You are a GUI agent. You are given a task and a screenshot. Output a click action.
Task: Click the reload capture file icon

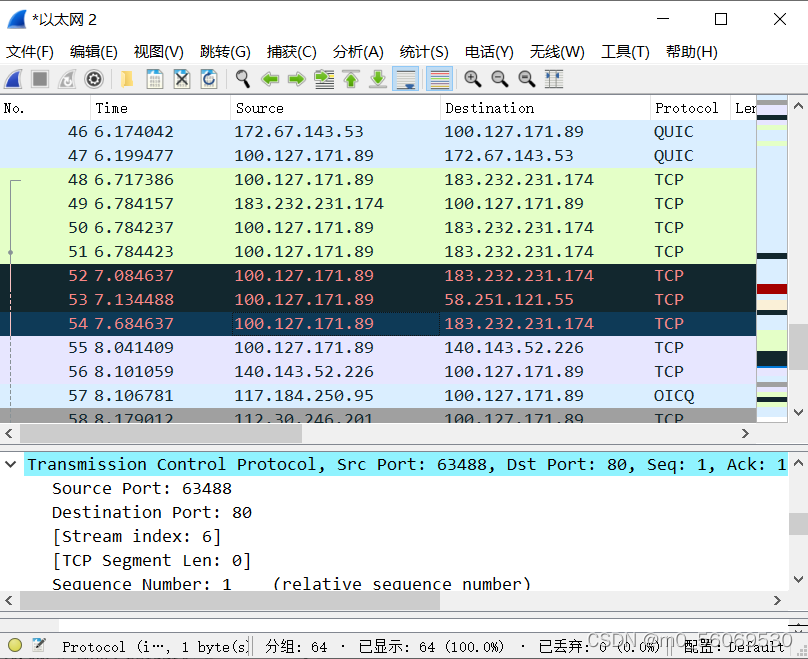tap(209, 79)
